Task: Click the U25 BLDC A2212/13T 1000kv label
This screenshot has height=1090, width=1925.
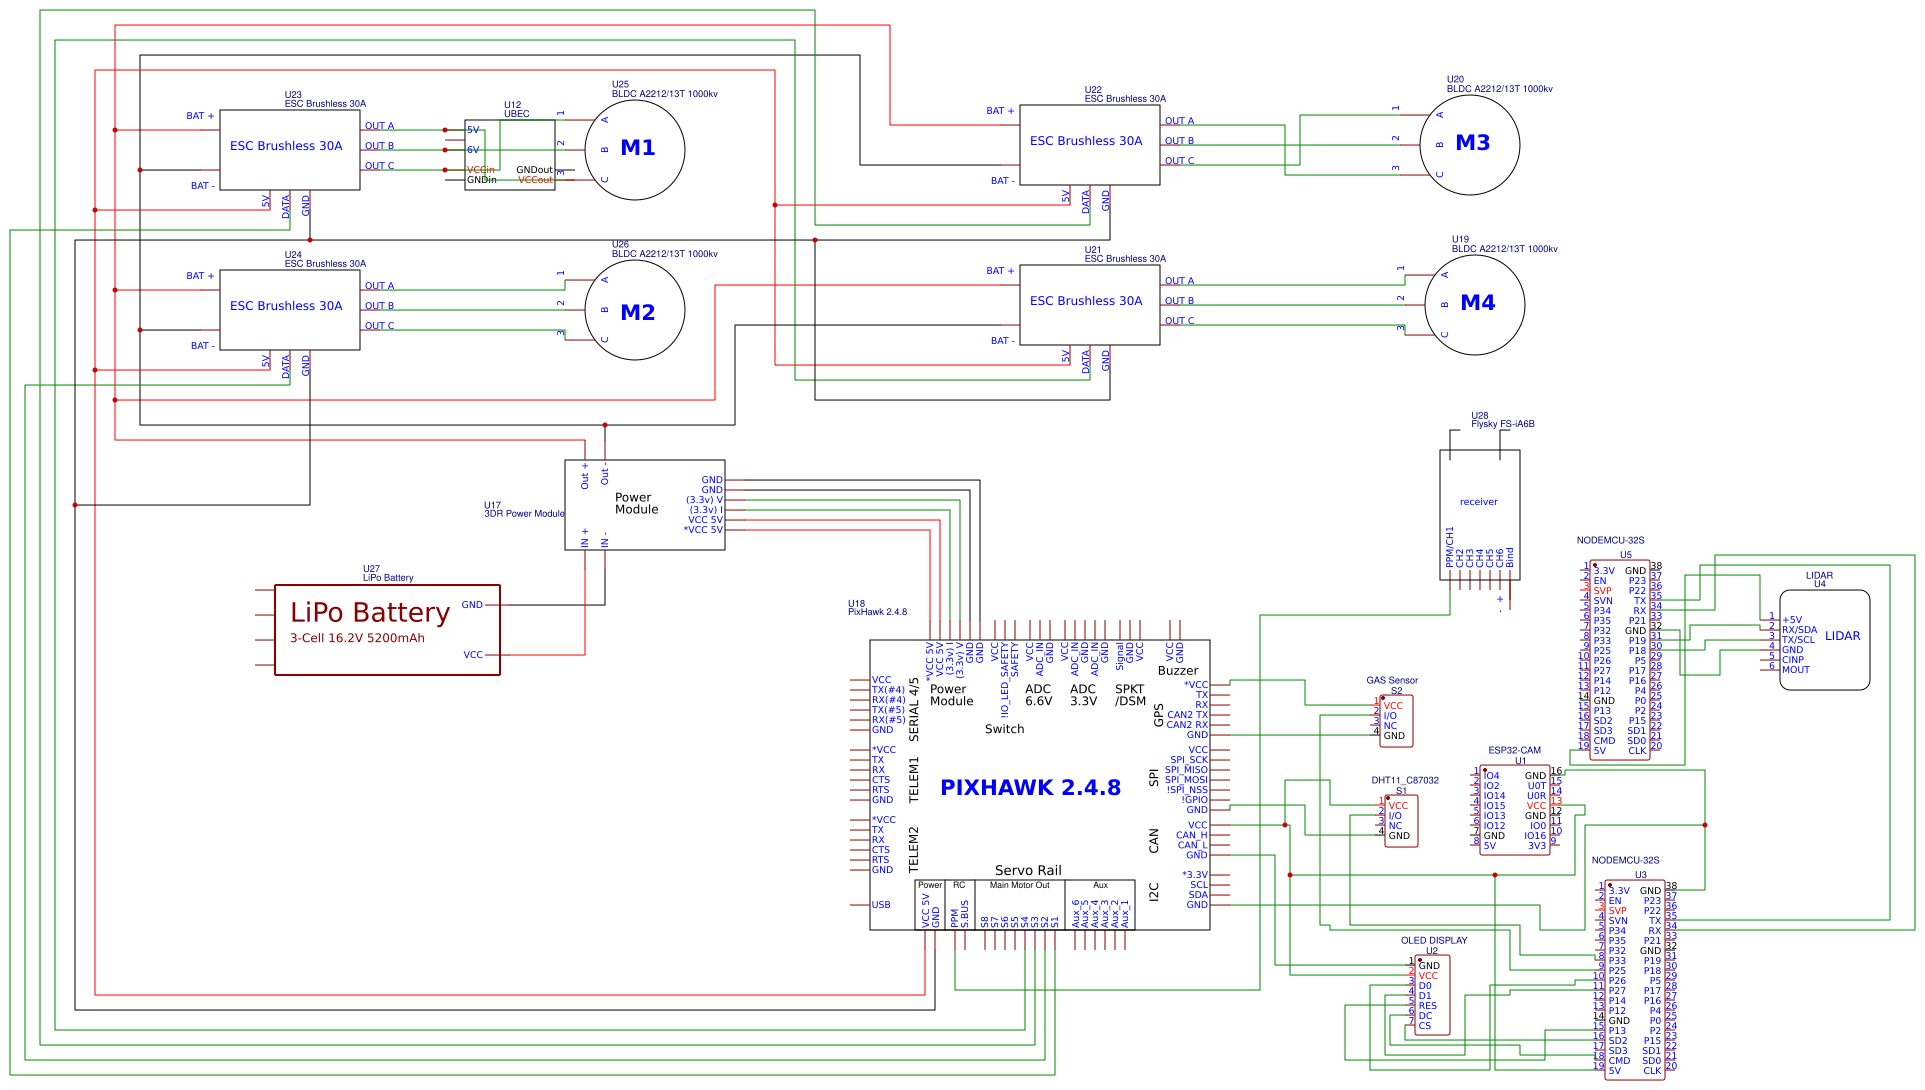Action: pos(665,90)
